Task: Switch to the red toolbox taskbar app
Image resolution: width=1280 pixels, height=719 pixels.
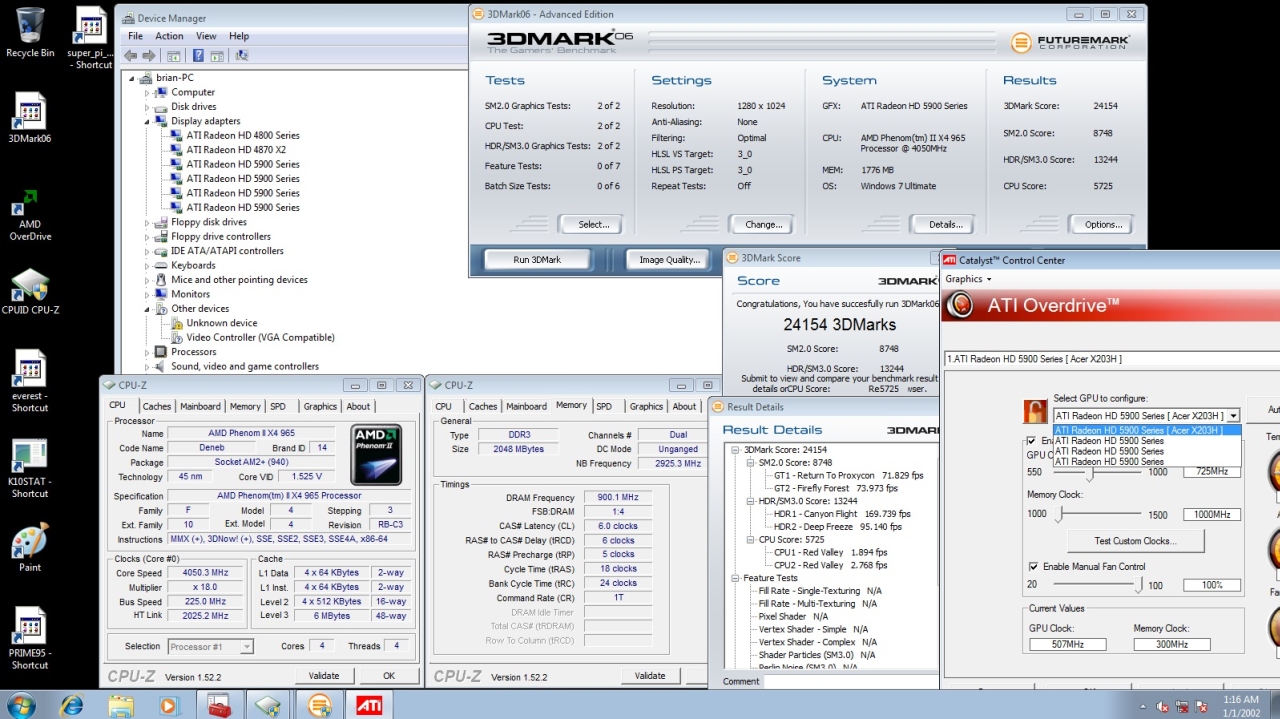Action: (219, 706)
